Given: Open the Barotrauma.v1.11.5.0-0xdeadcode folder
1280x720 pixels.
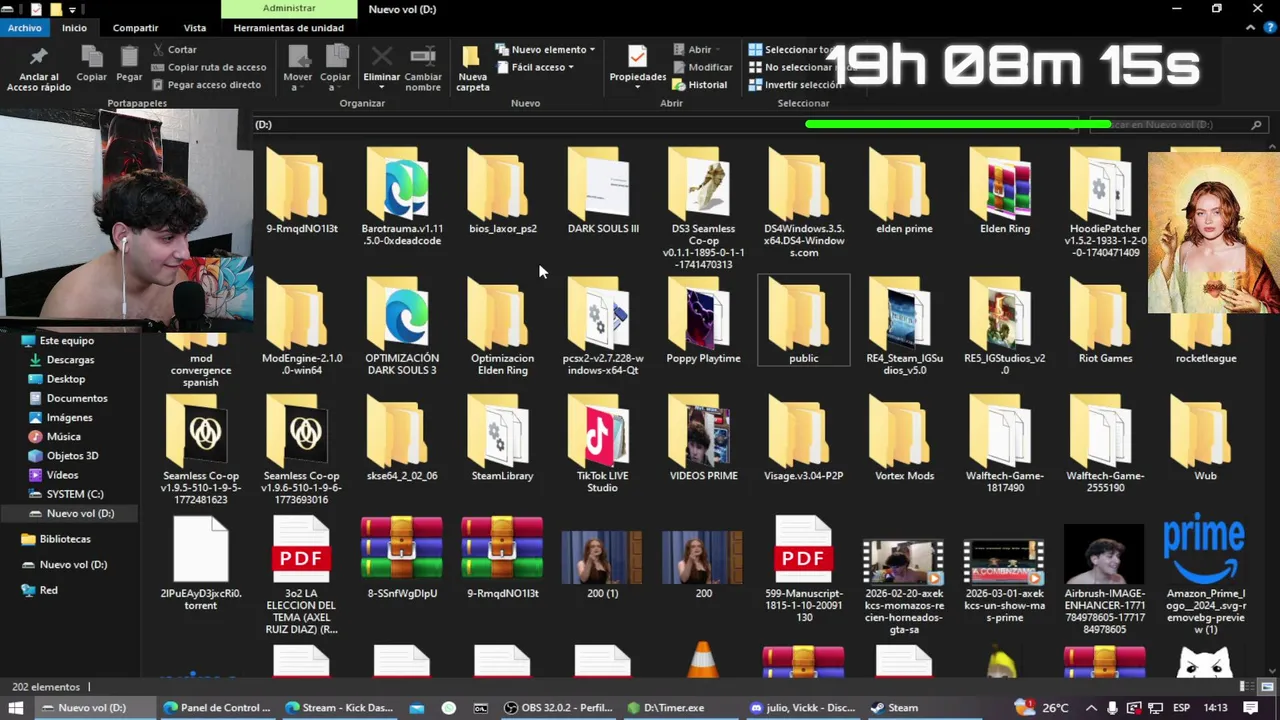Looking at the screenshot, I should (x=402, y=197).
